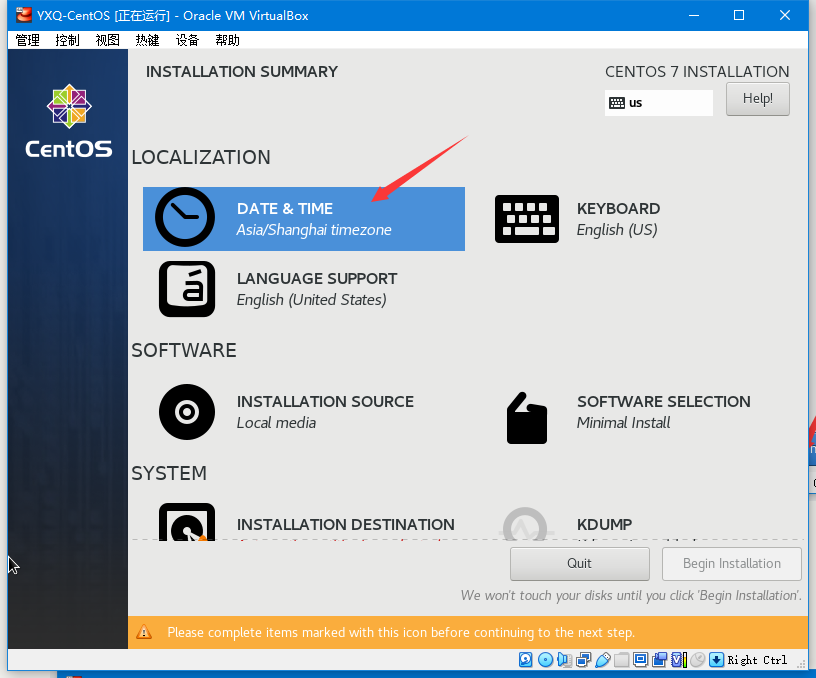Screen dimensions: 816x678
Task: Click the USB device status bar icon
Action: tap(604, 660)
